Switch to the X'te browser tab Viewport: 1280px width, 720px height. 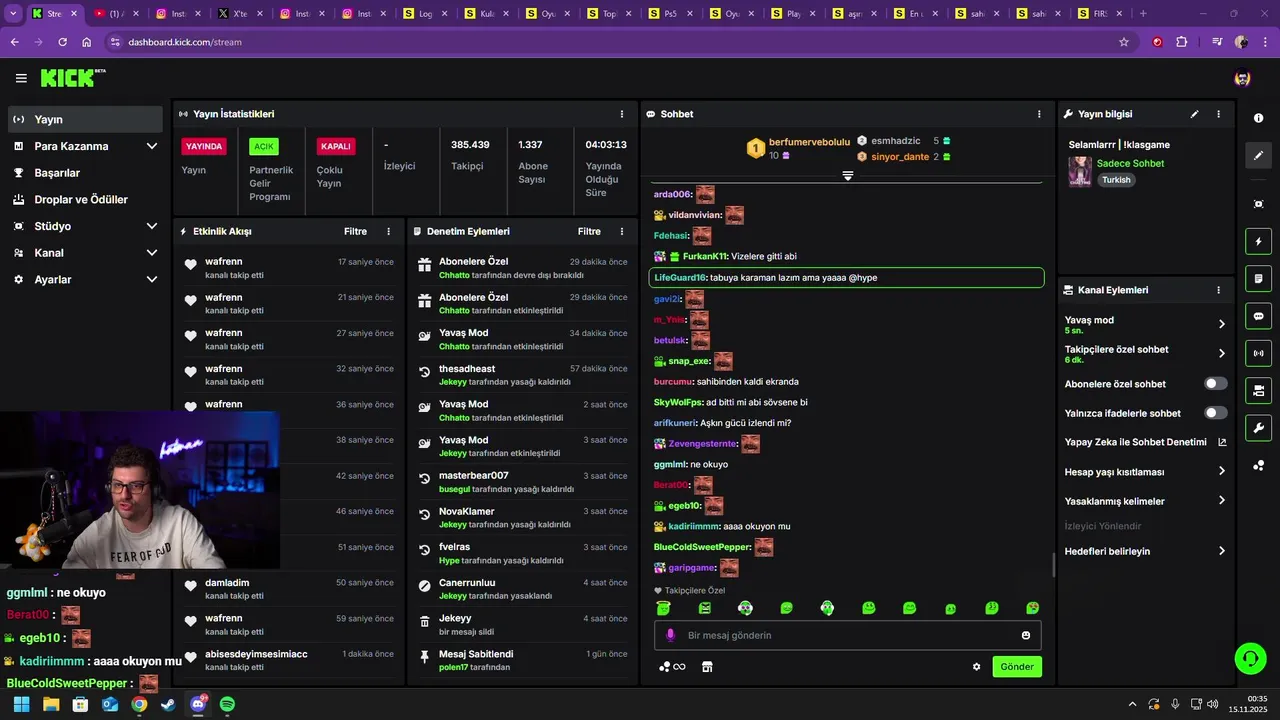(241, 14)
